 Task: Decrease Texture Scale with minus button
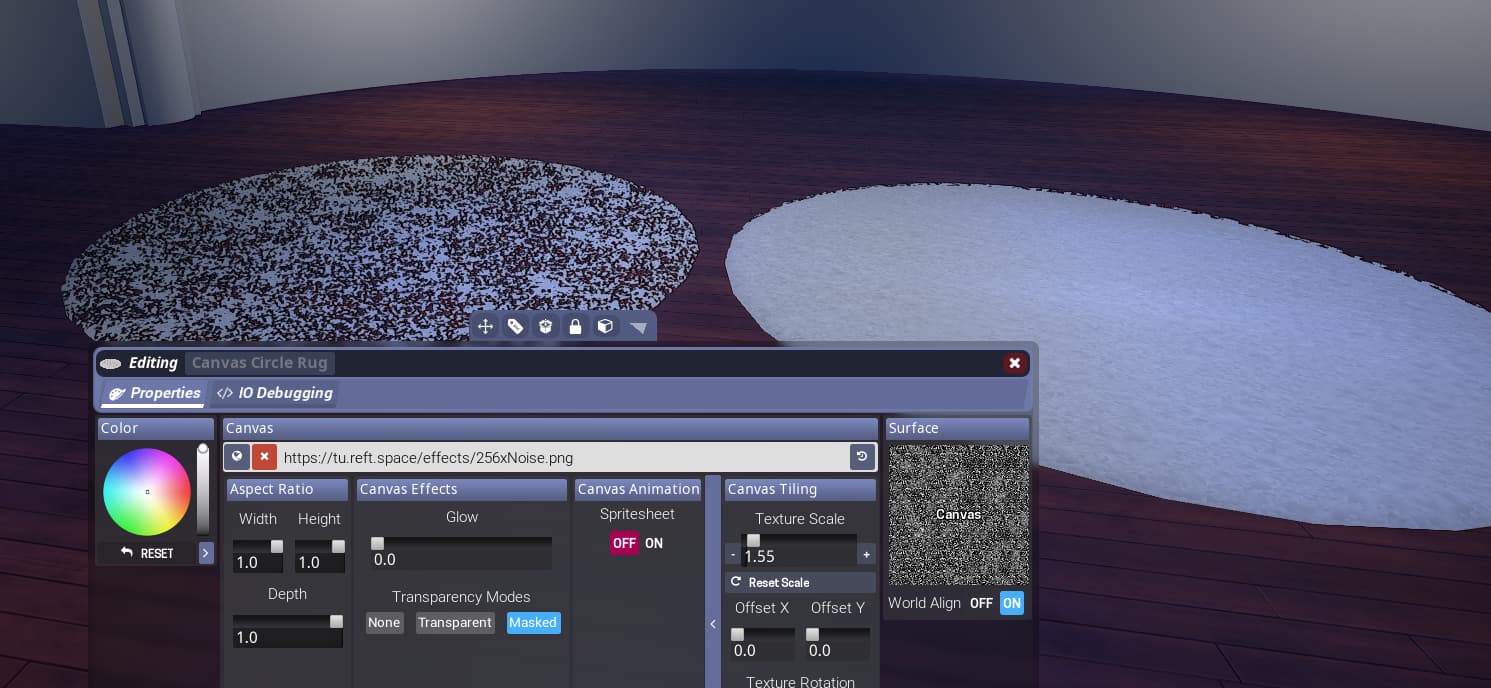click(733, 554)
